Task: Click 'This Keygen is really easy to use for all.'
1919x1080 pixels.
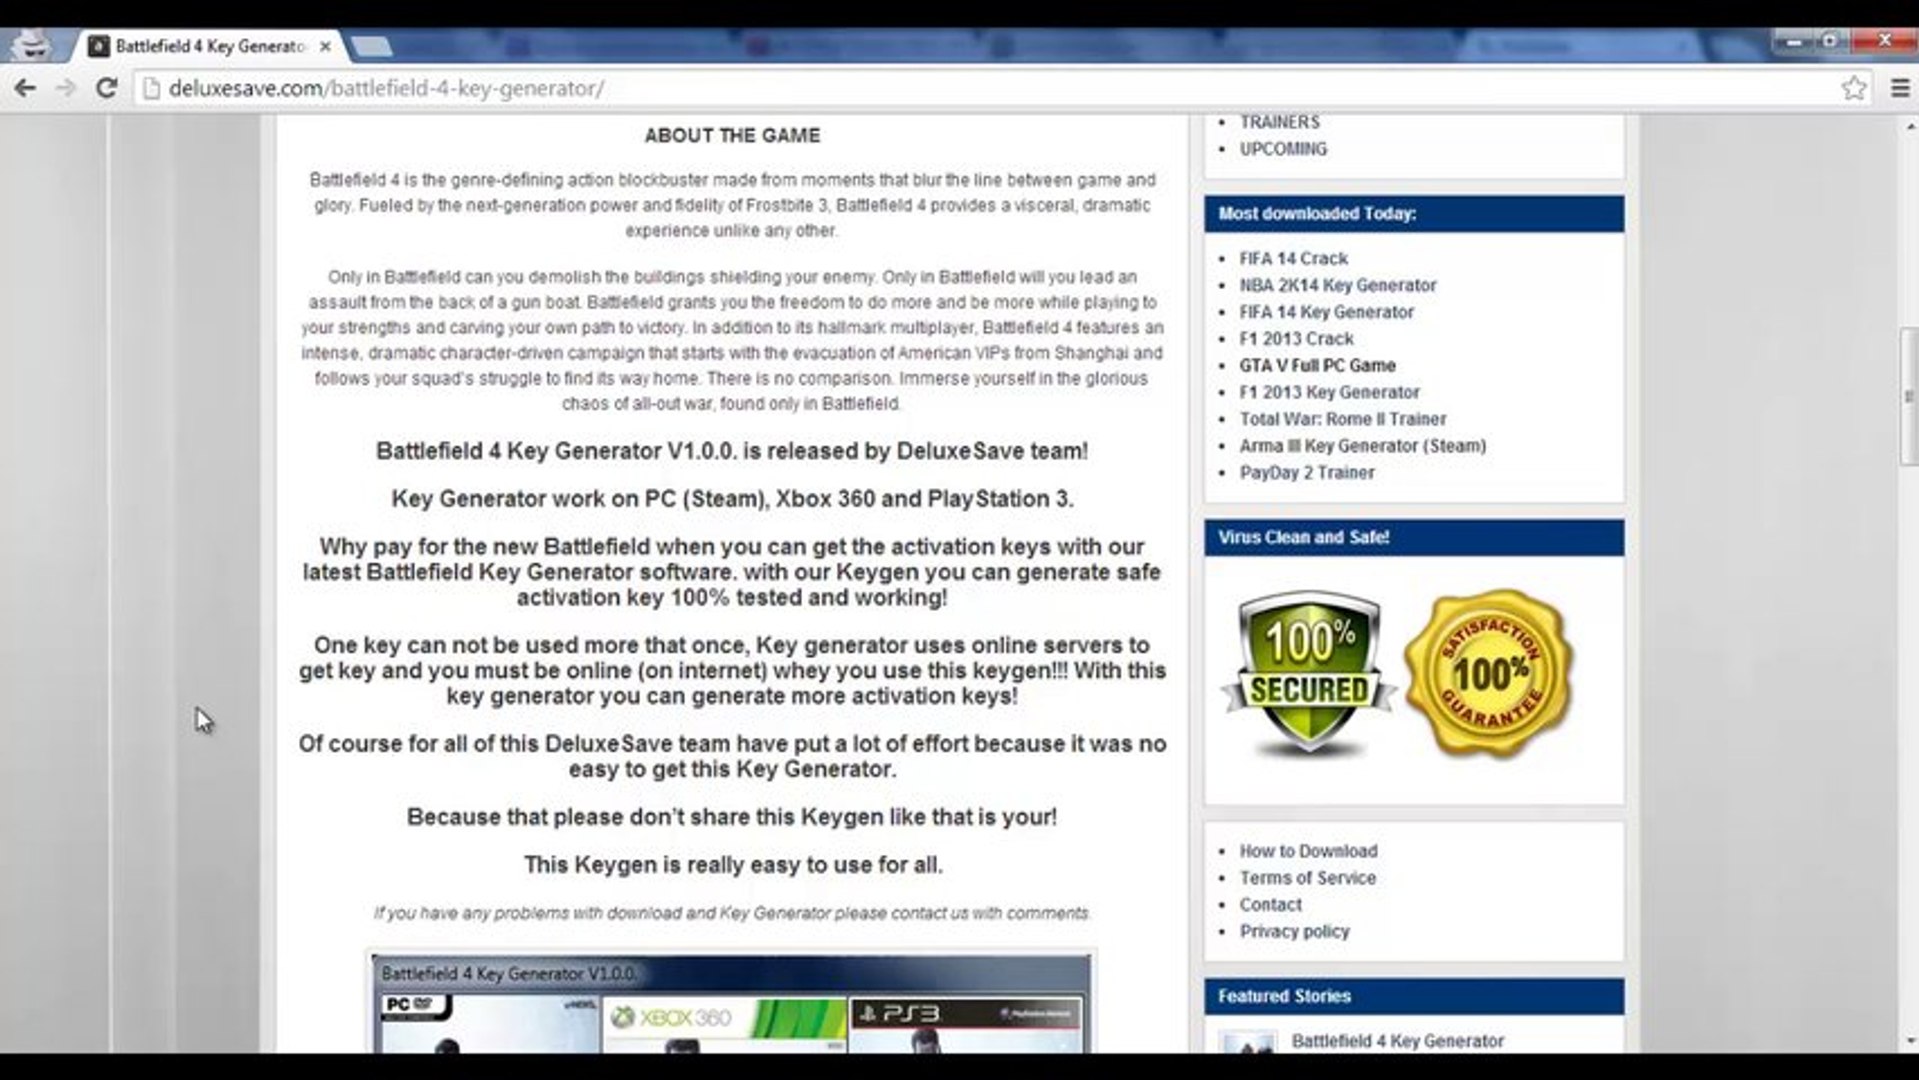Action: (733, 865)
